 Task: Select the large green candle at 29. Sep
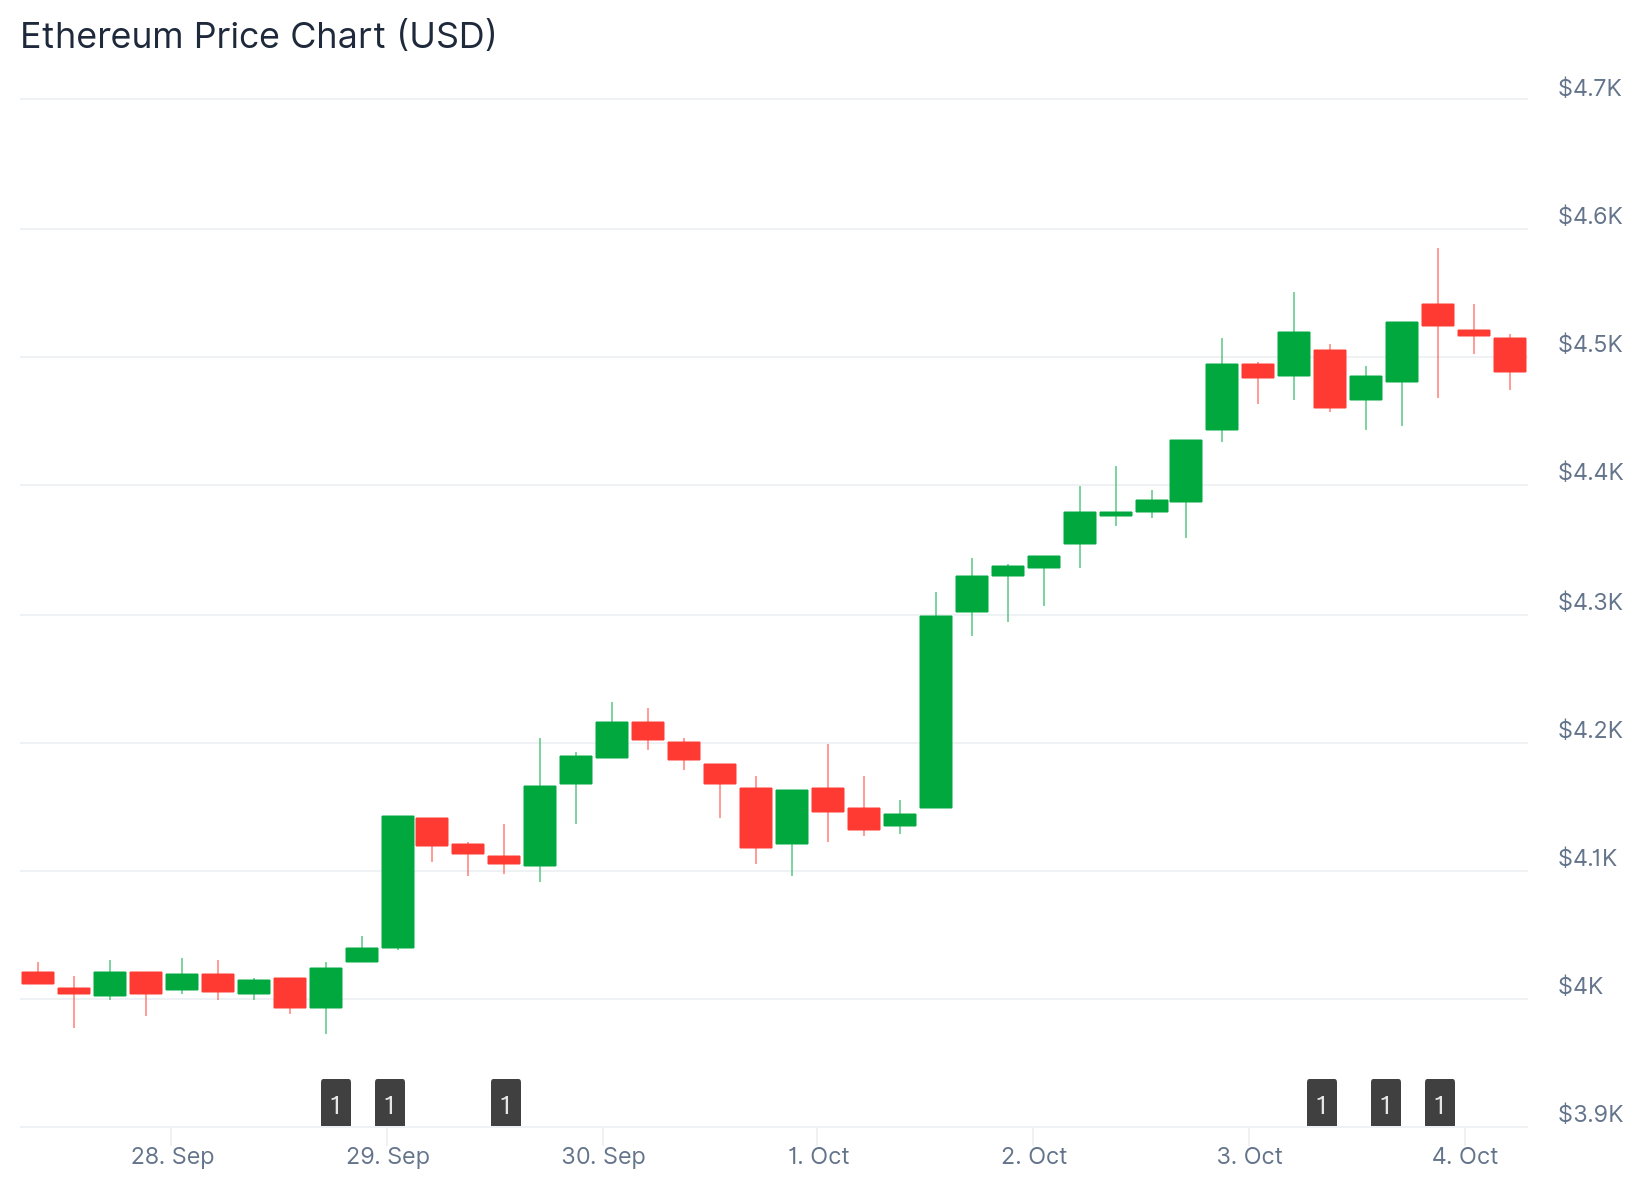pos(398,881)
